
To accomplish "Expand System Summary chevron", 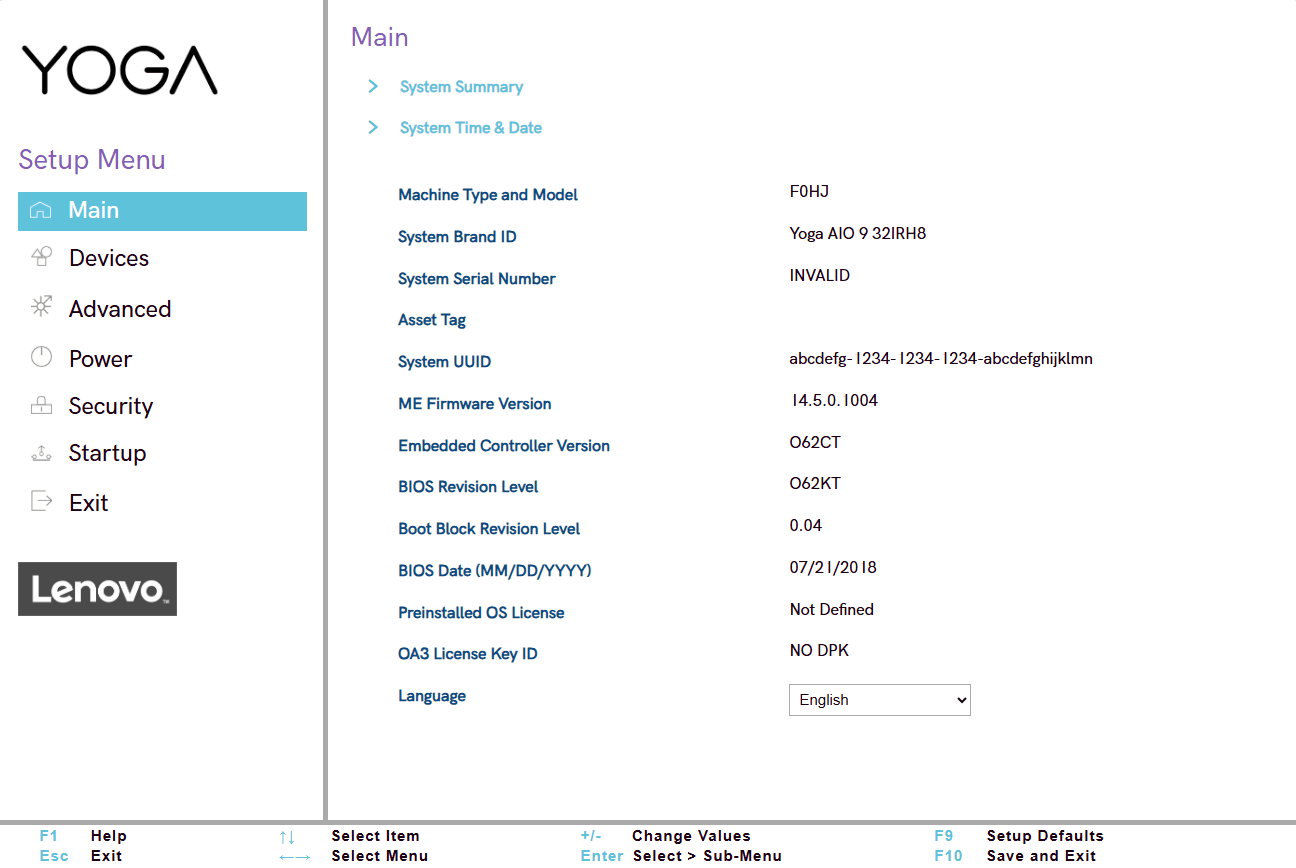I will (x=373, y=86).
